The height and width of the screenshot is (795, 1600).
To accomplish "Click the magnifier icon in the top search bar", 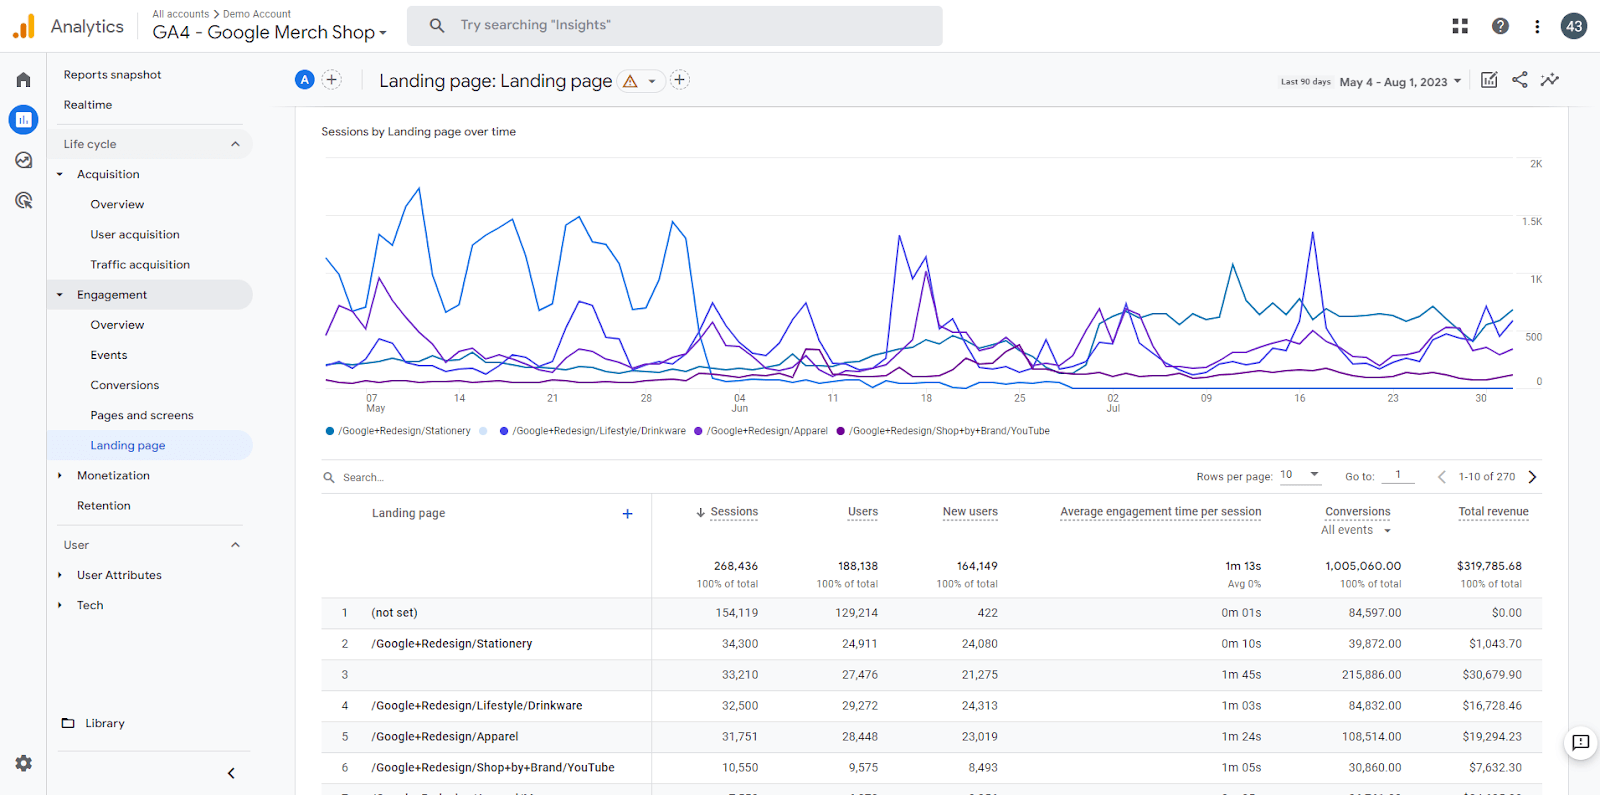I will click(x=437, y=25).
